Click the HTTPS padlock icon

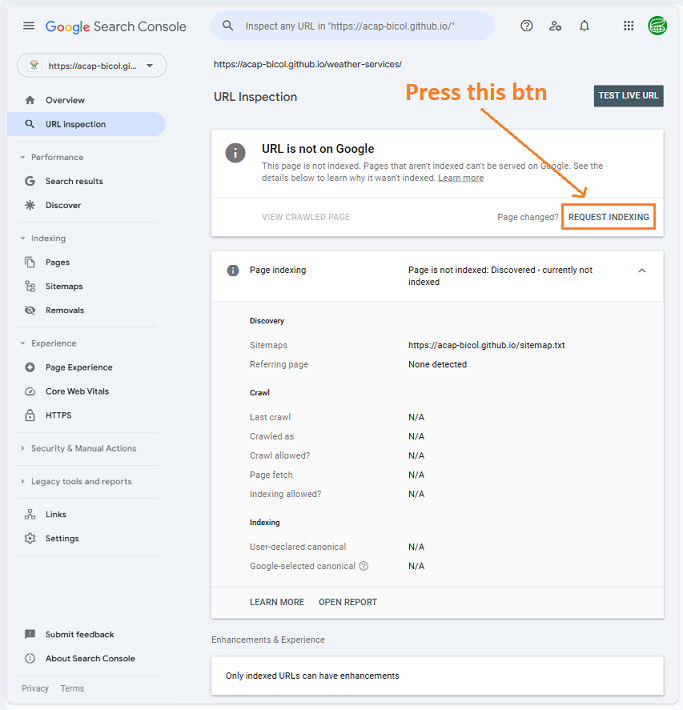30,415
